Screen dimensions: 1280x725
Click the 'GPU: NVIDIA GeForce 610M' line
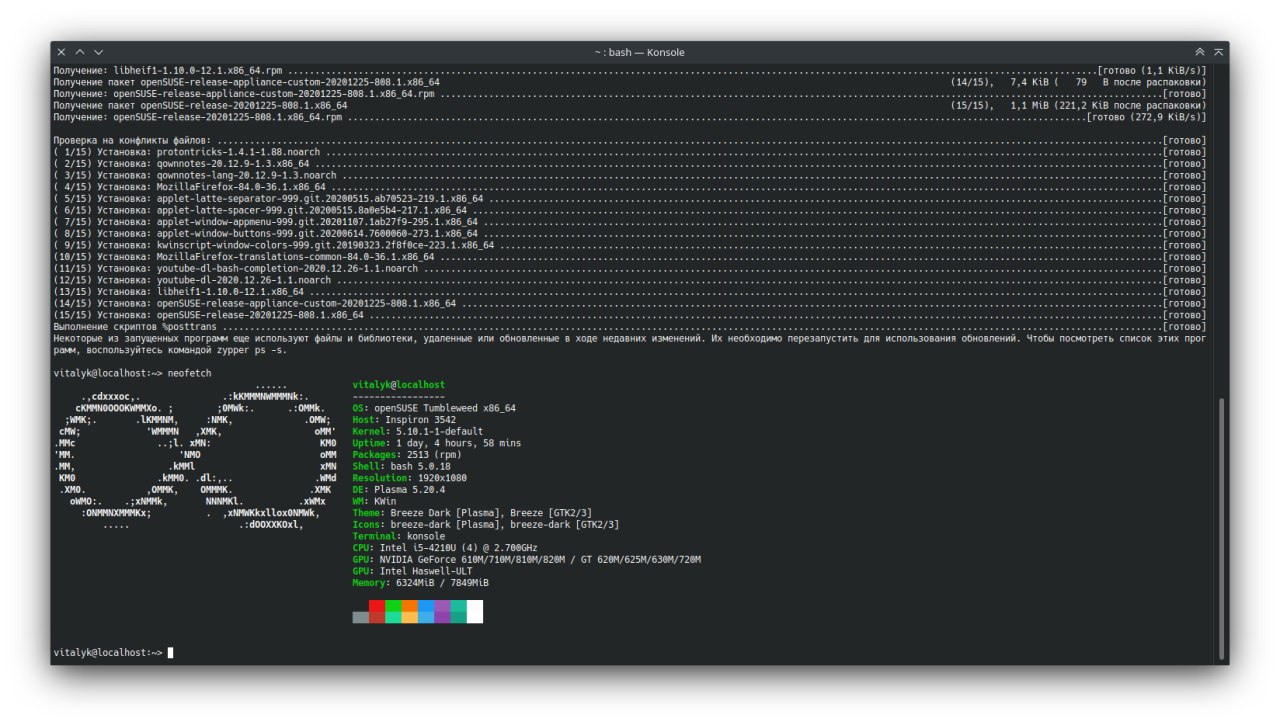tap(527, 559)
